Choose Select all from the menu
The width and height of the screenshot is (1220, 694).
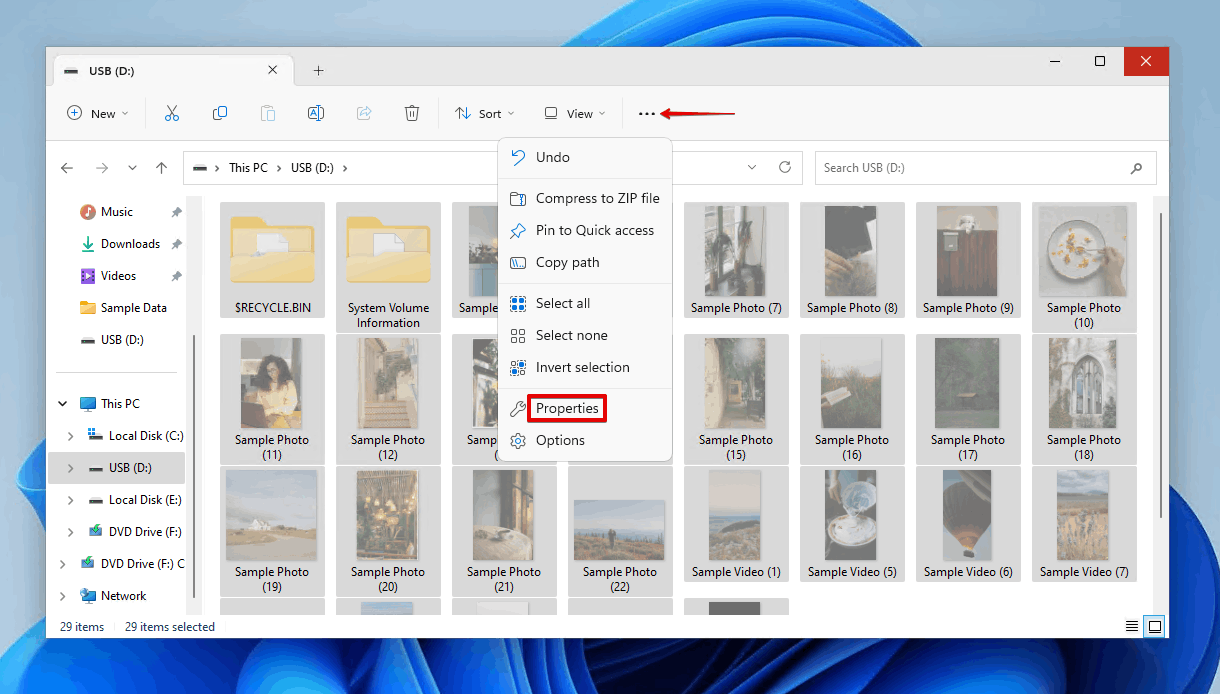(585, 303)
